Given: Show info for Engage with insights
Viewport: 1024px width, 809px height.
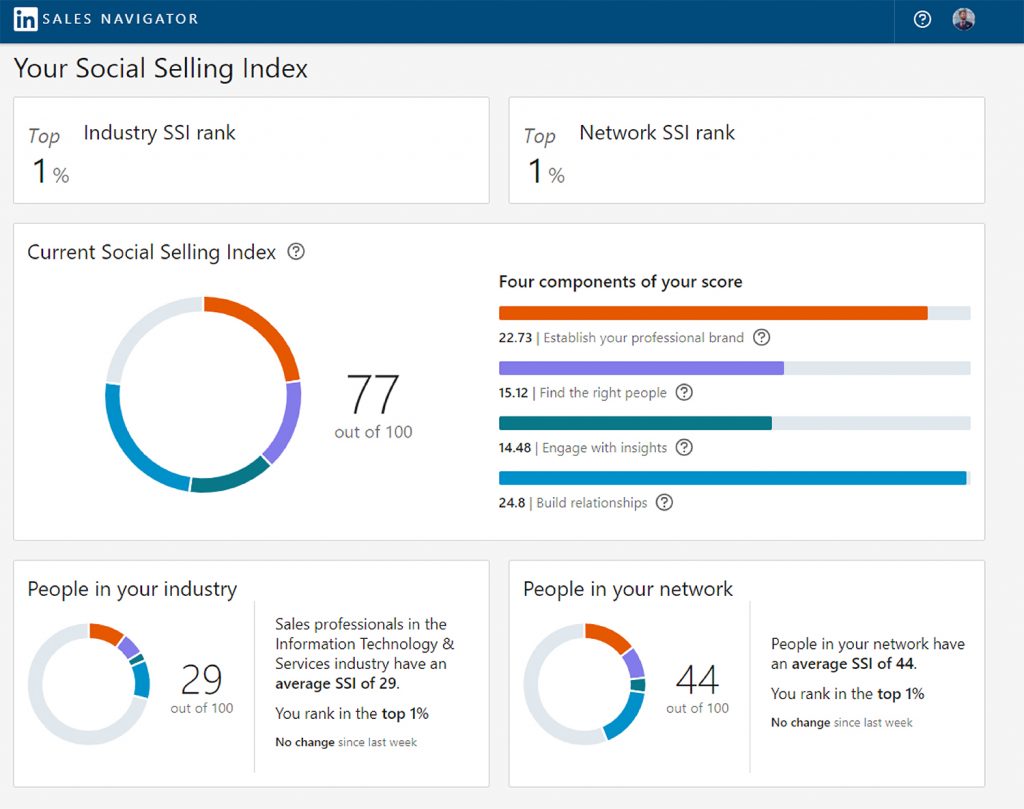Looking at the screenshot, I should point(684,447).
